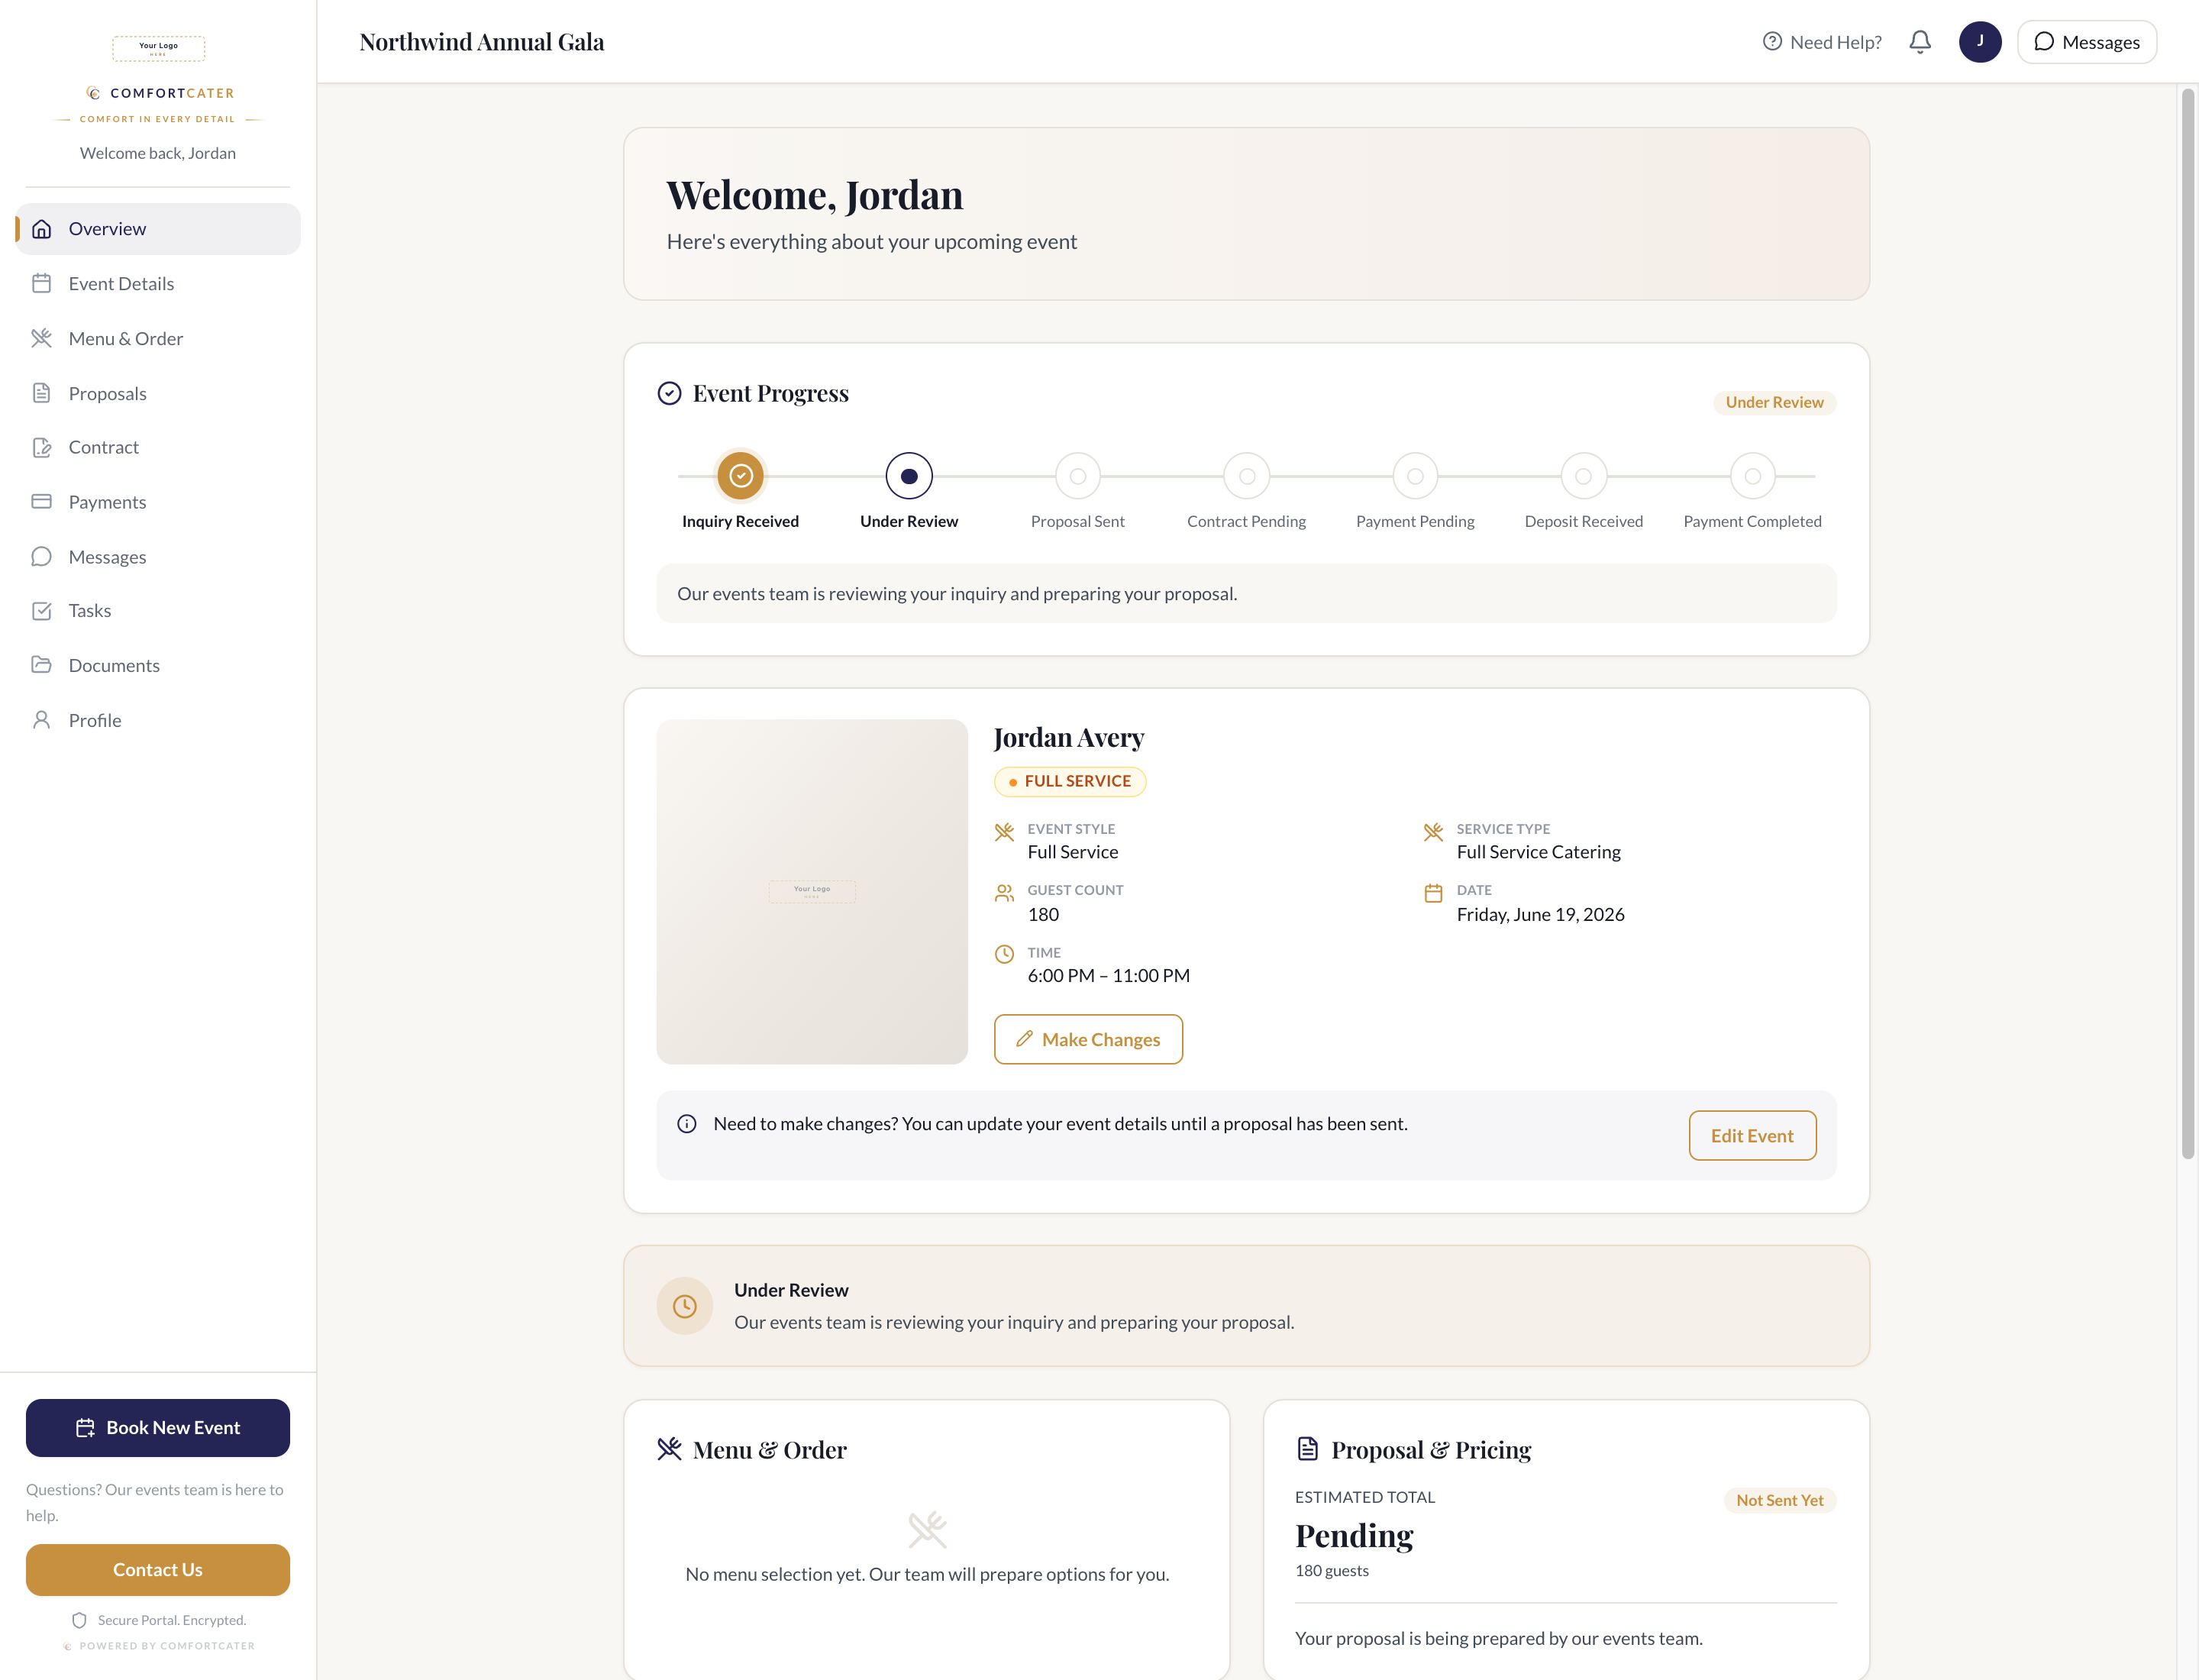Click Northwind Annual Gala title
Viewport: 2199px width, 1680px height.
coord(482,42)
